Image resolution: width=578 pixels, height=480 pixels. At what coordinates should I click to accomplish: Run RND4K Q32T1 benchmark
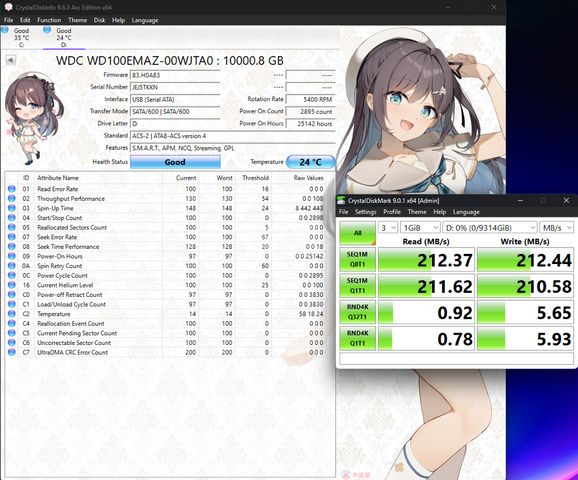(x=357, y=312)
